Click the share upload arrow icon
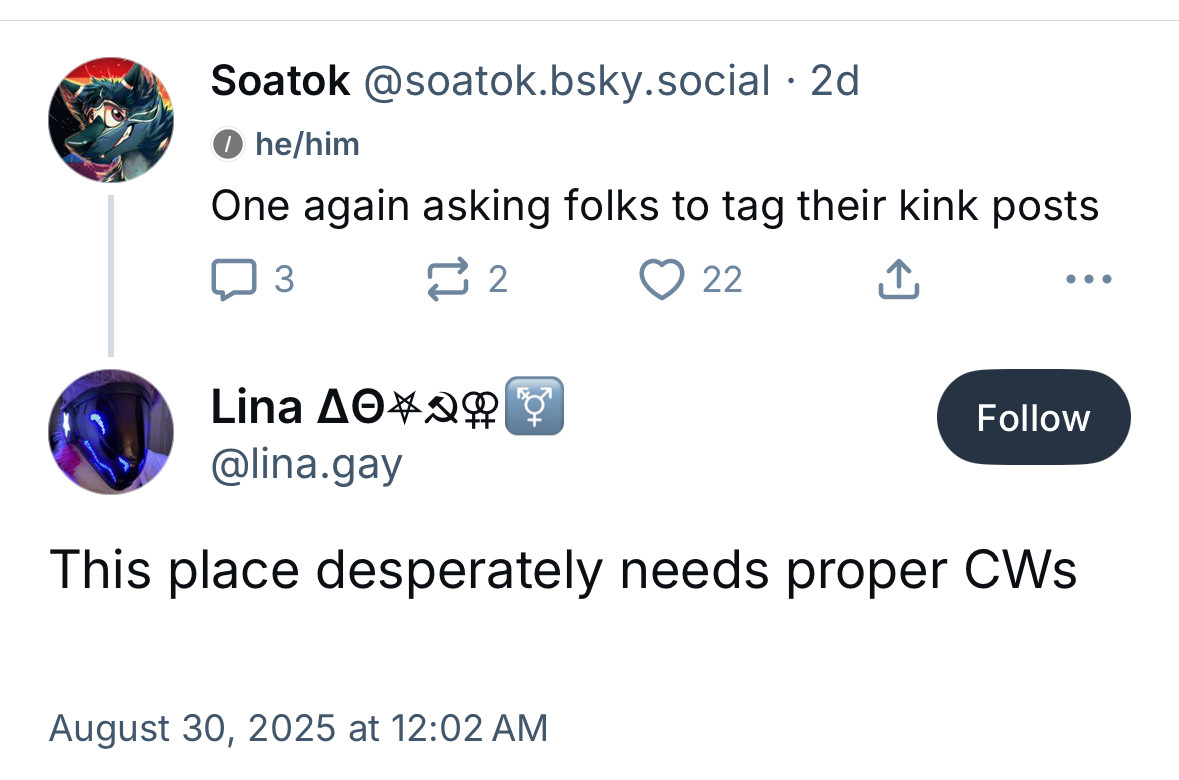The width and height of the screenshot is (1179, 780). pos(897,280)
